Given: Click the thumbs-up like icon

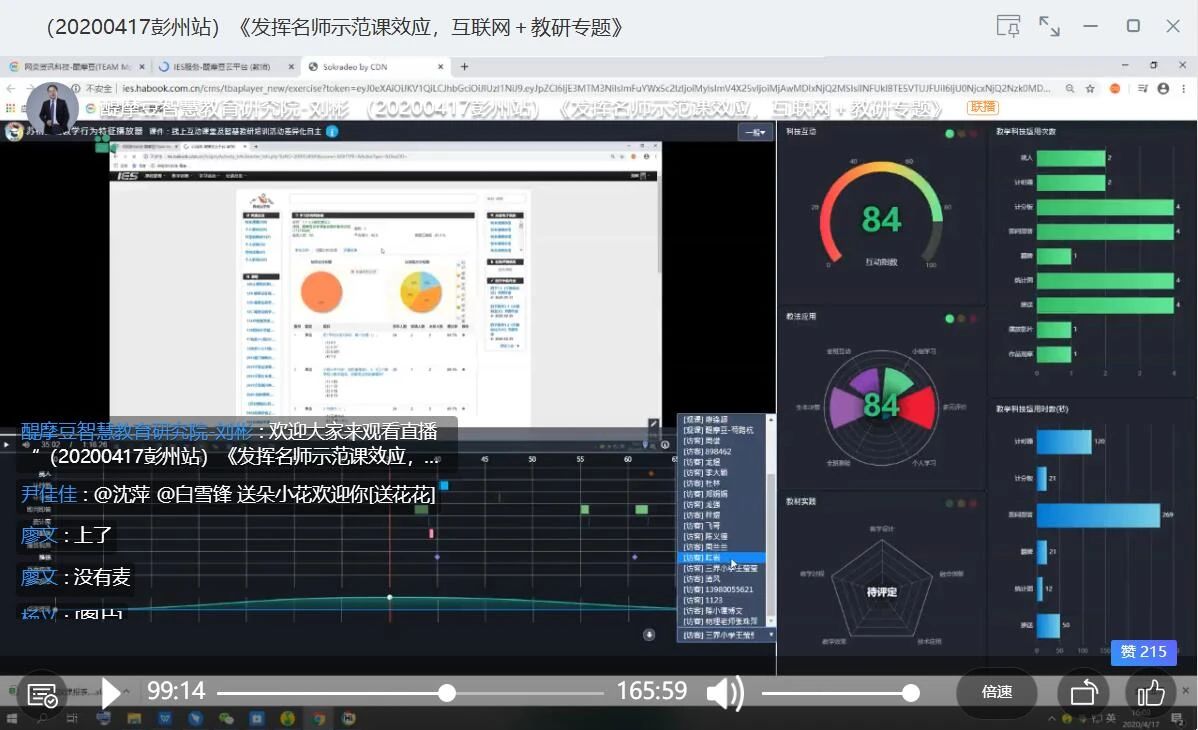Looking at the screenshot, I should point(1150,692).
